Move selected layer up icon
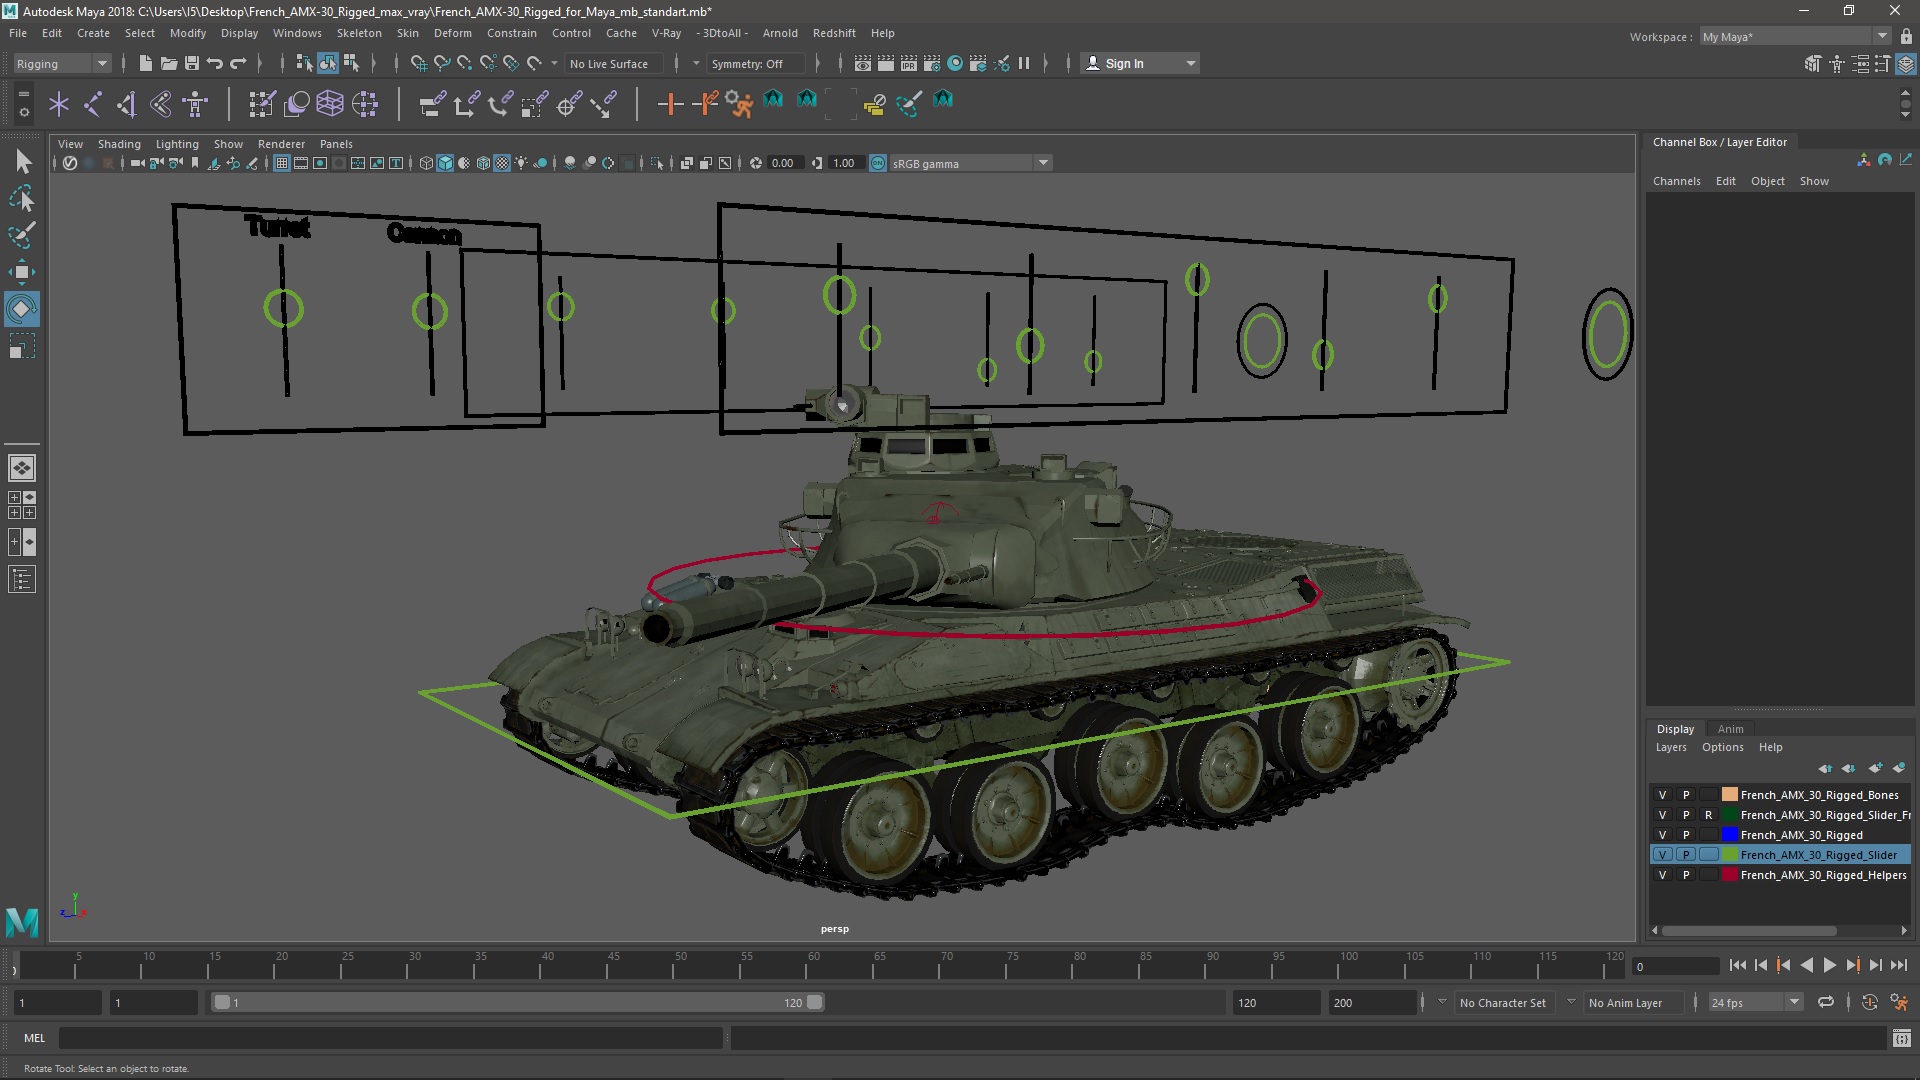This screenshot has width=1920, height=1080. (1826, 768)
